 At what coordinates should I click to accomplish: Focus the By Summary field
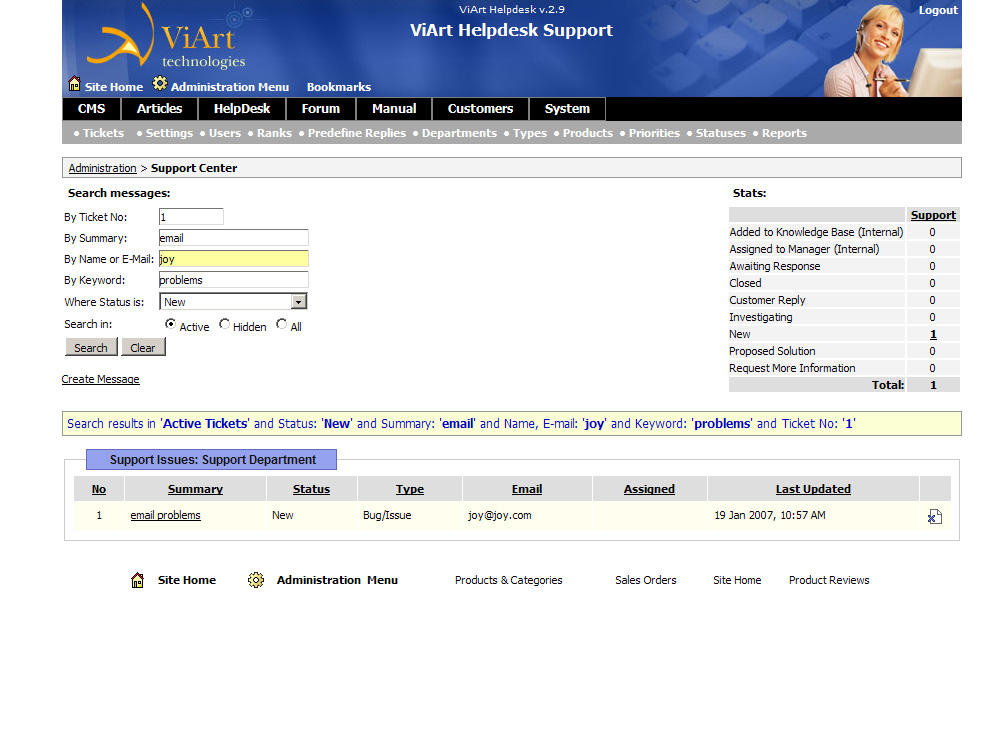234,238
